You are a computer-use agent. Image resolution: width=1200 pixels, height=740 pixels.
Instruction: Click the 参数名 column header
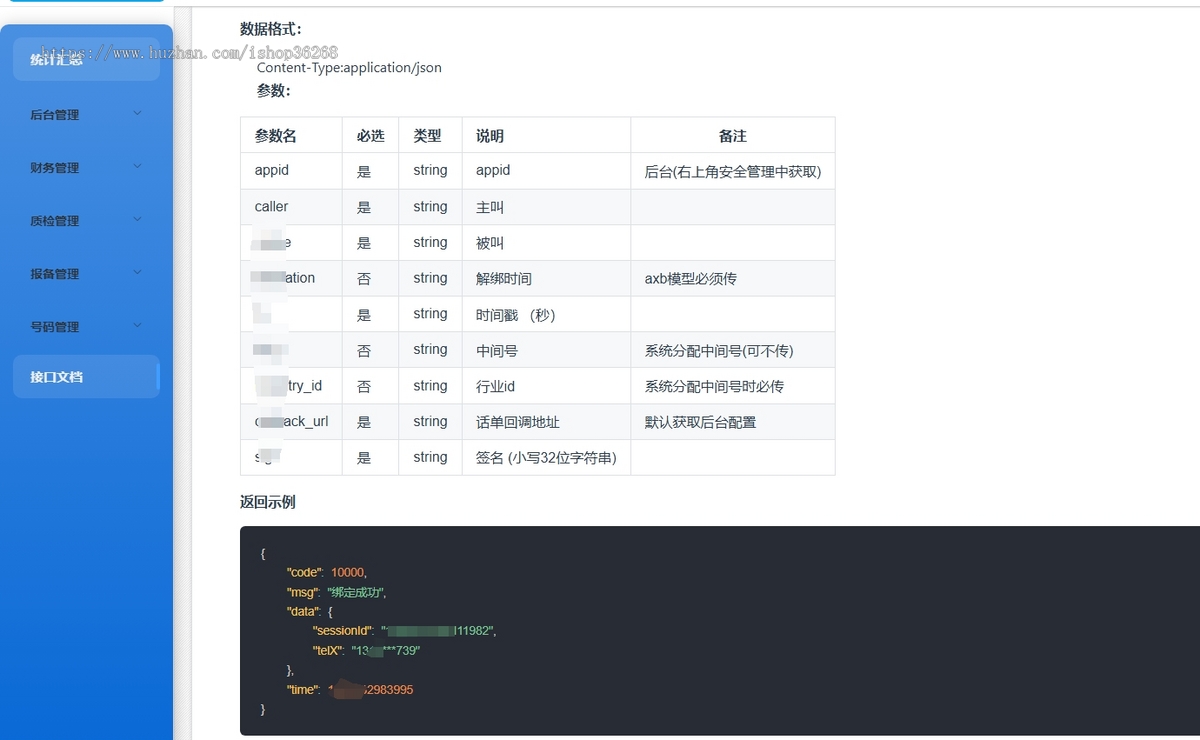point(291,135)
